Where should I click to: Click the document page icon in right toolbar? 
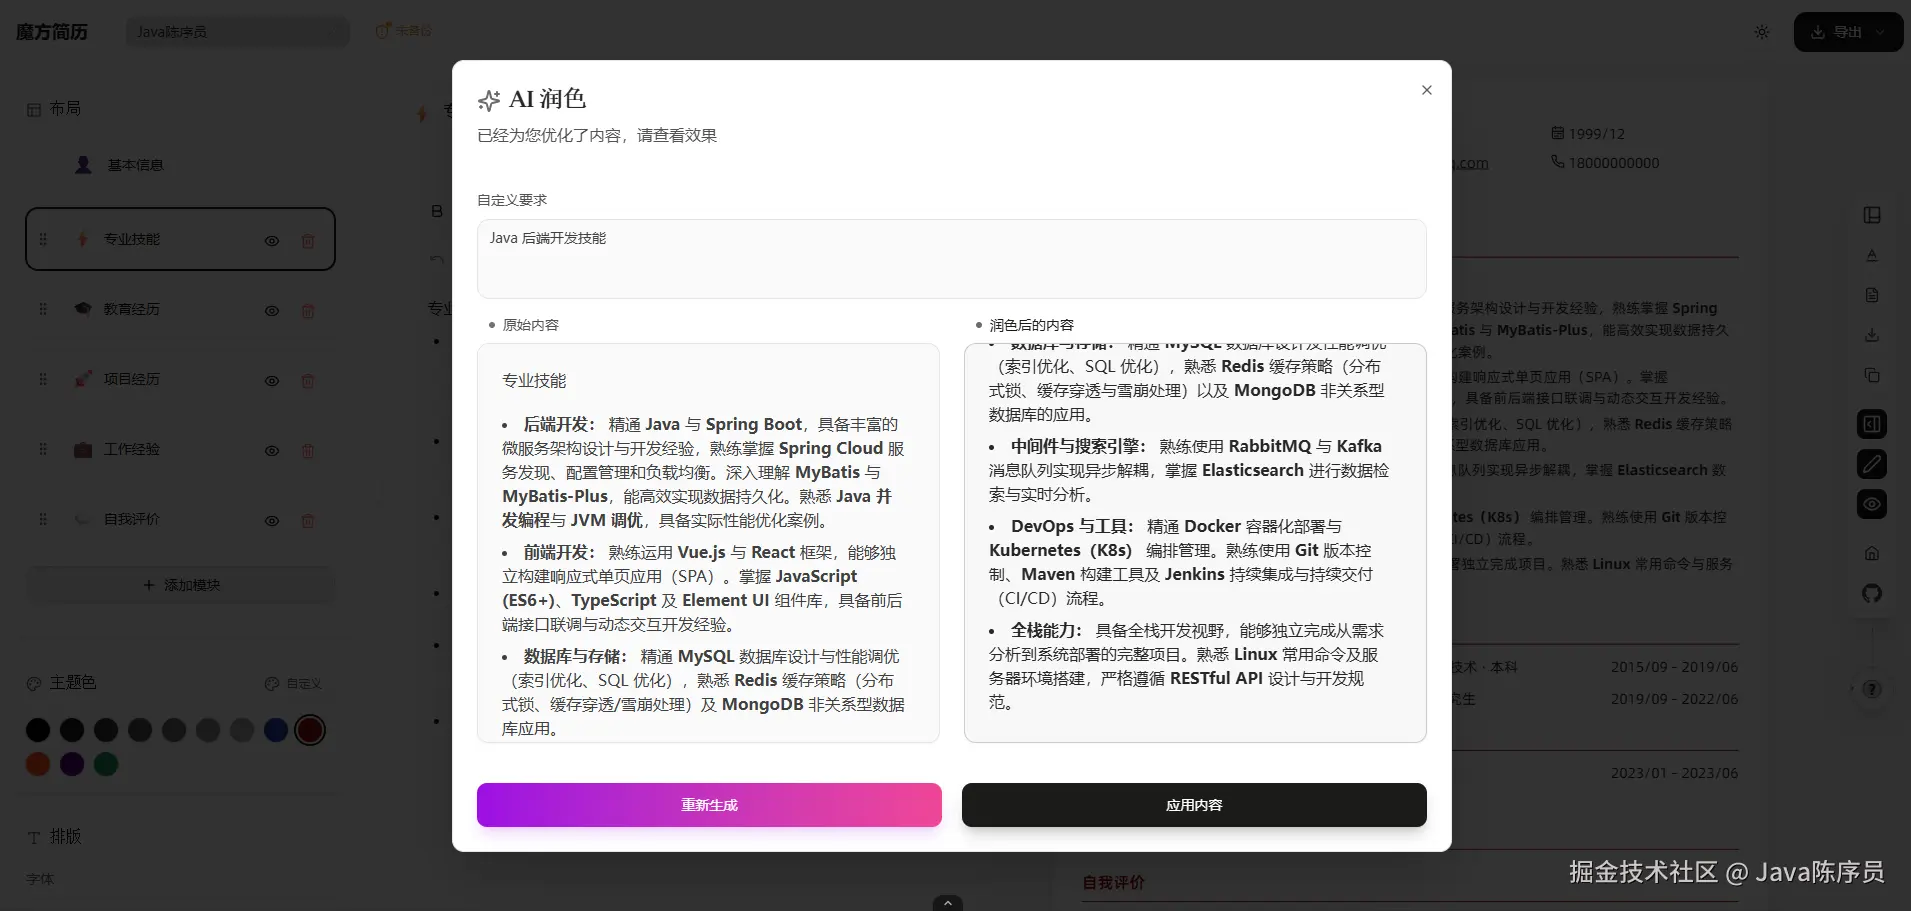1872,295
